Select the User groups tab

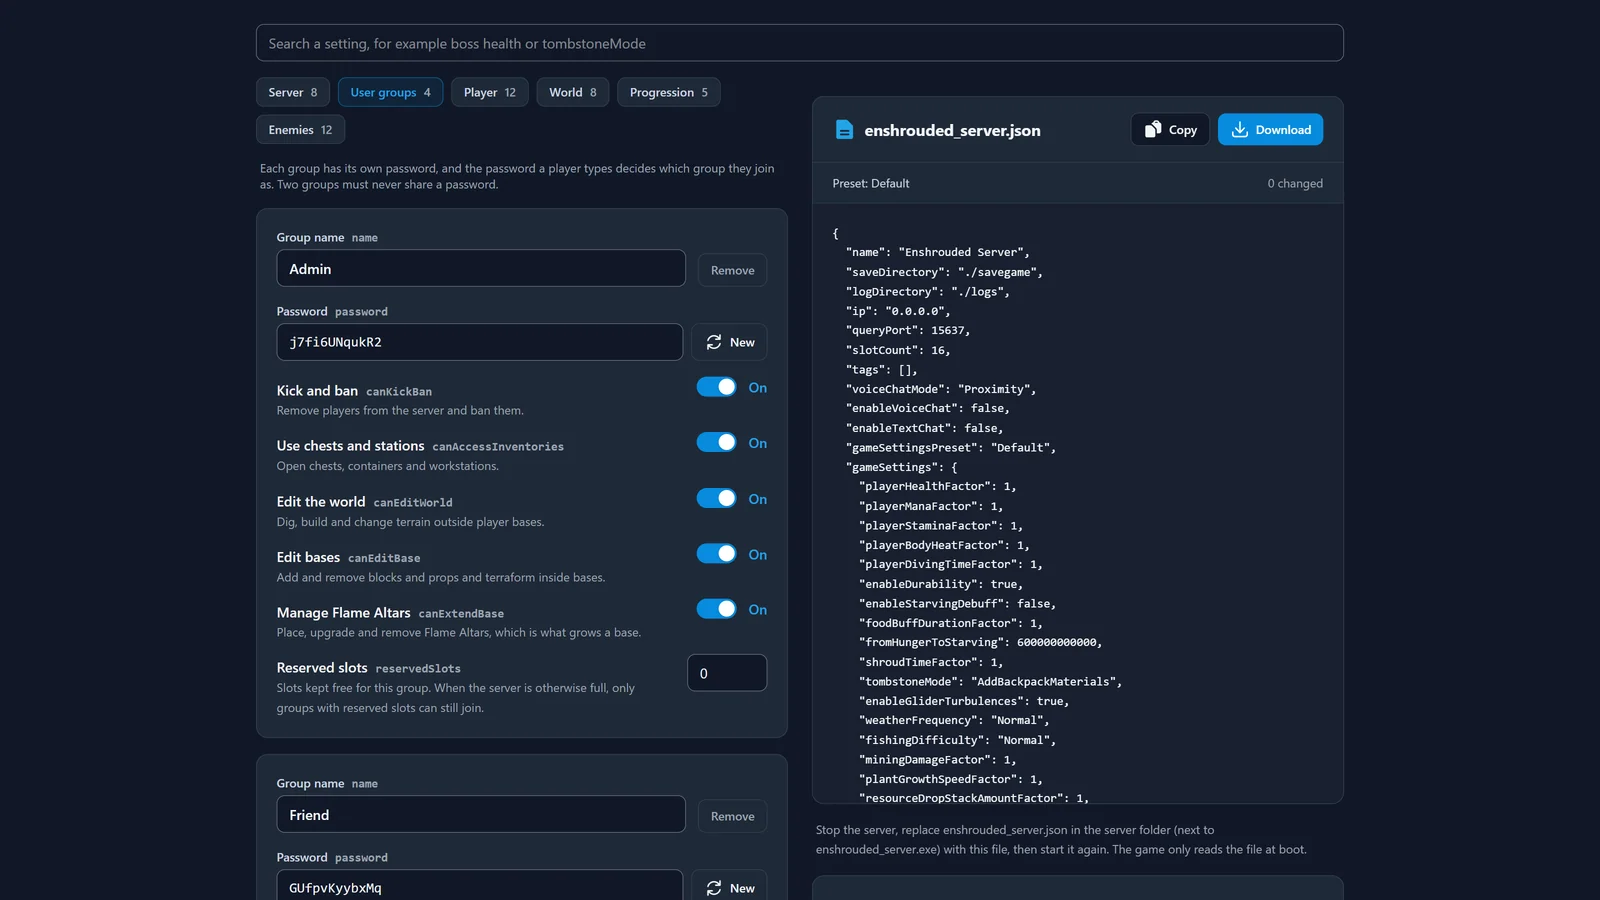tap(390, 92)
